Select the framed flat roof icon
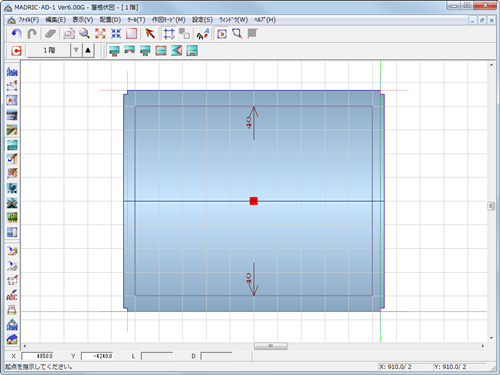 point(161,51)
